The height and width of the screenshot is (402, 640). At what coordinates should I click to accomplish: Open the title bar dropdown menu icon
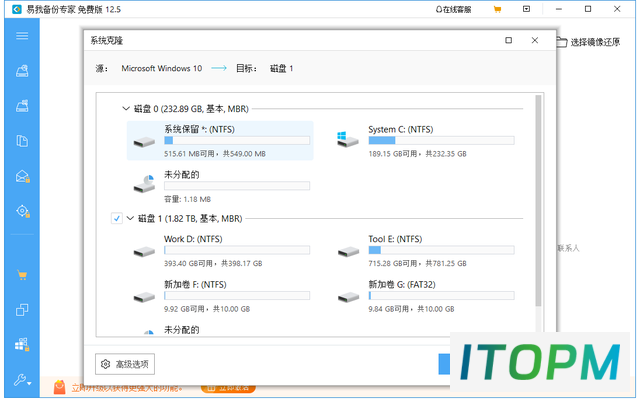point(527,9)
